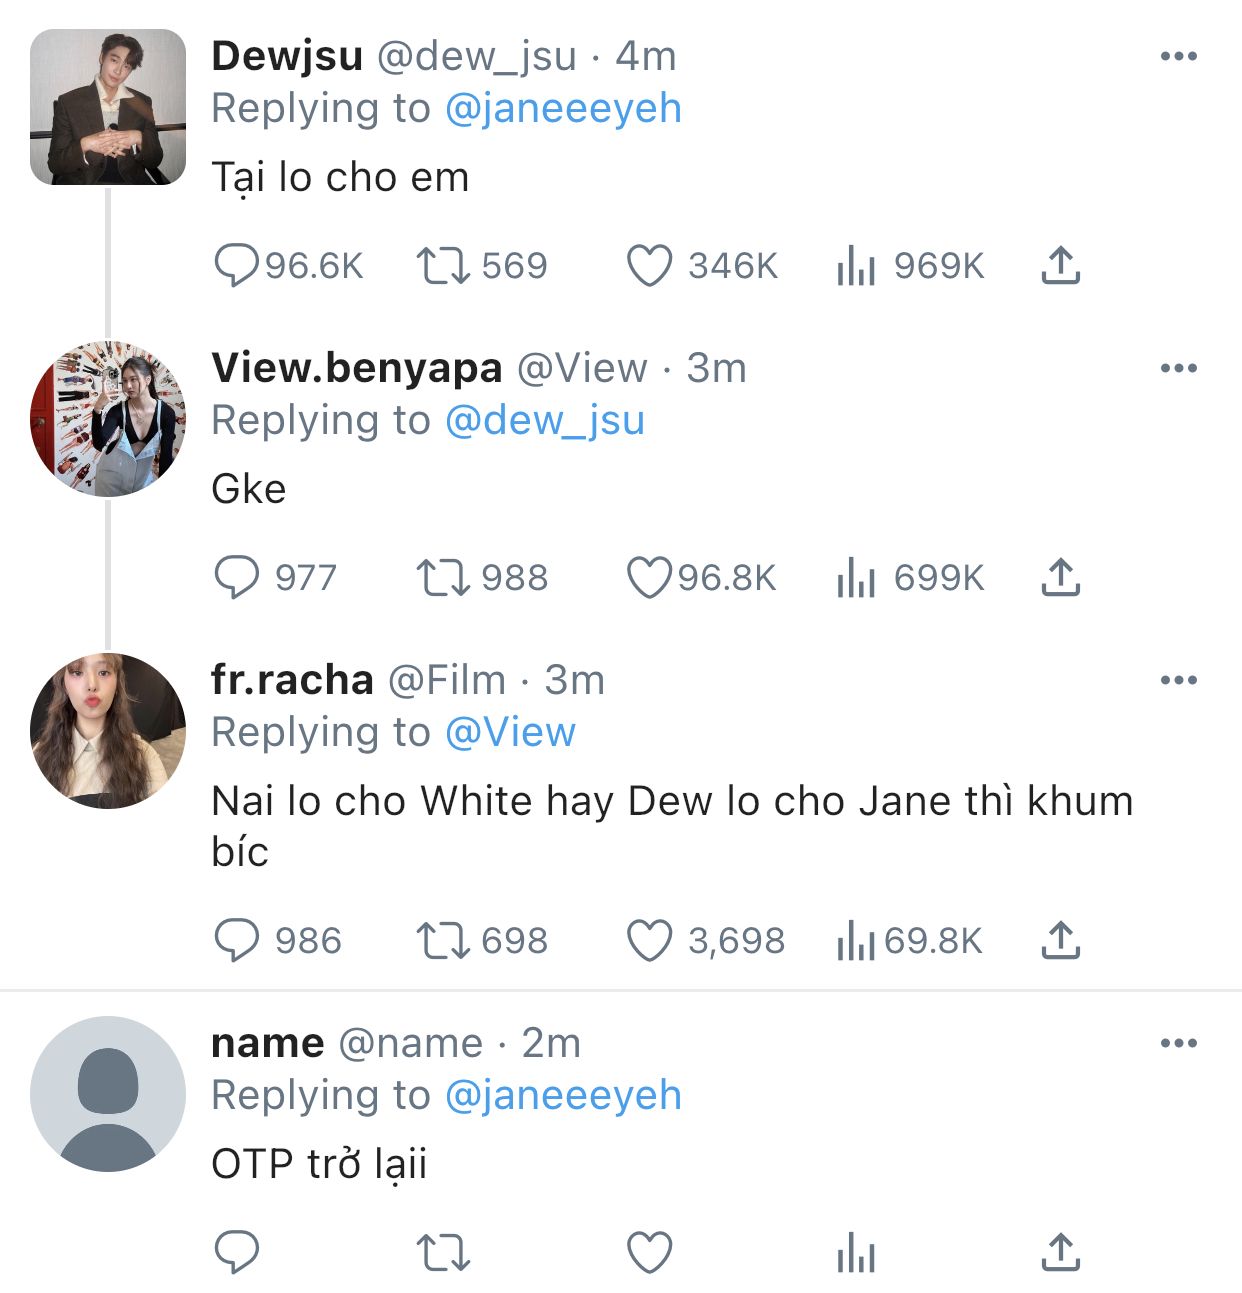
Task: View analytics for View.benyapa's tweet
Action: click(856, 578)
